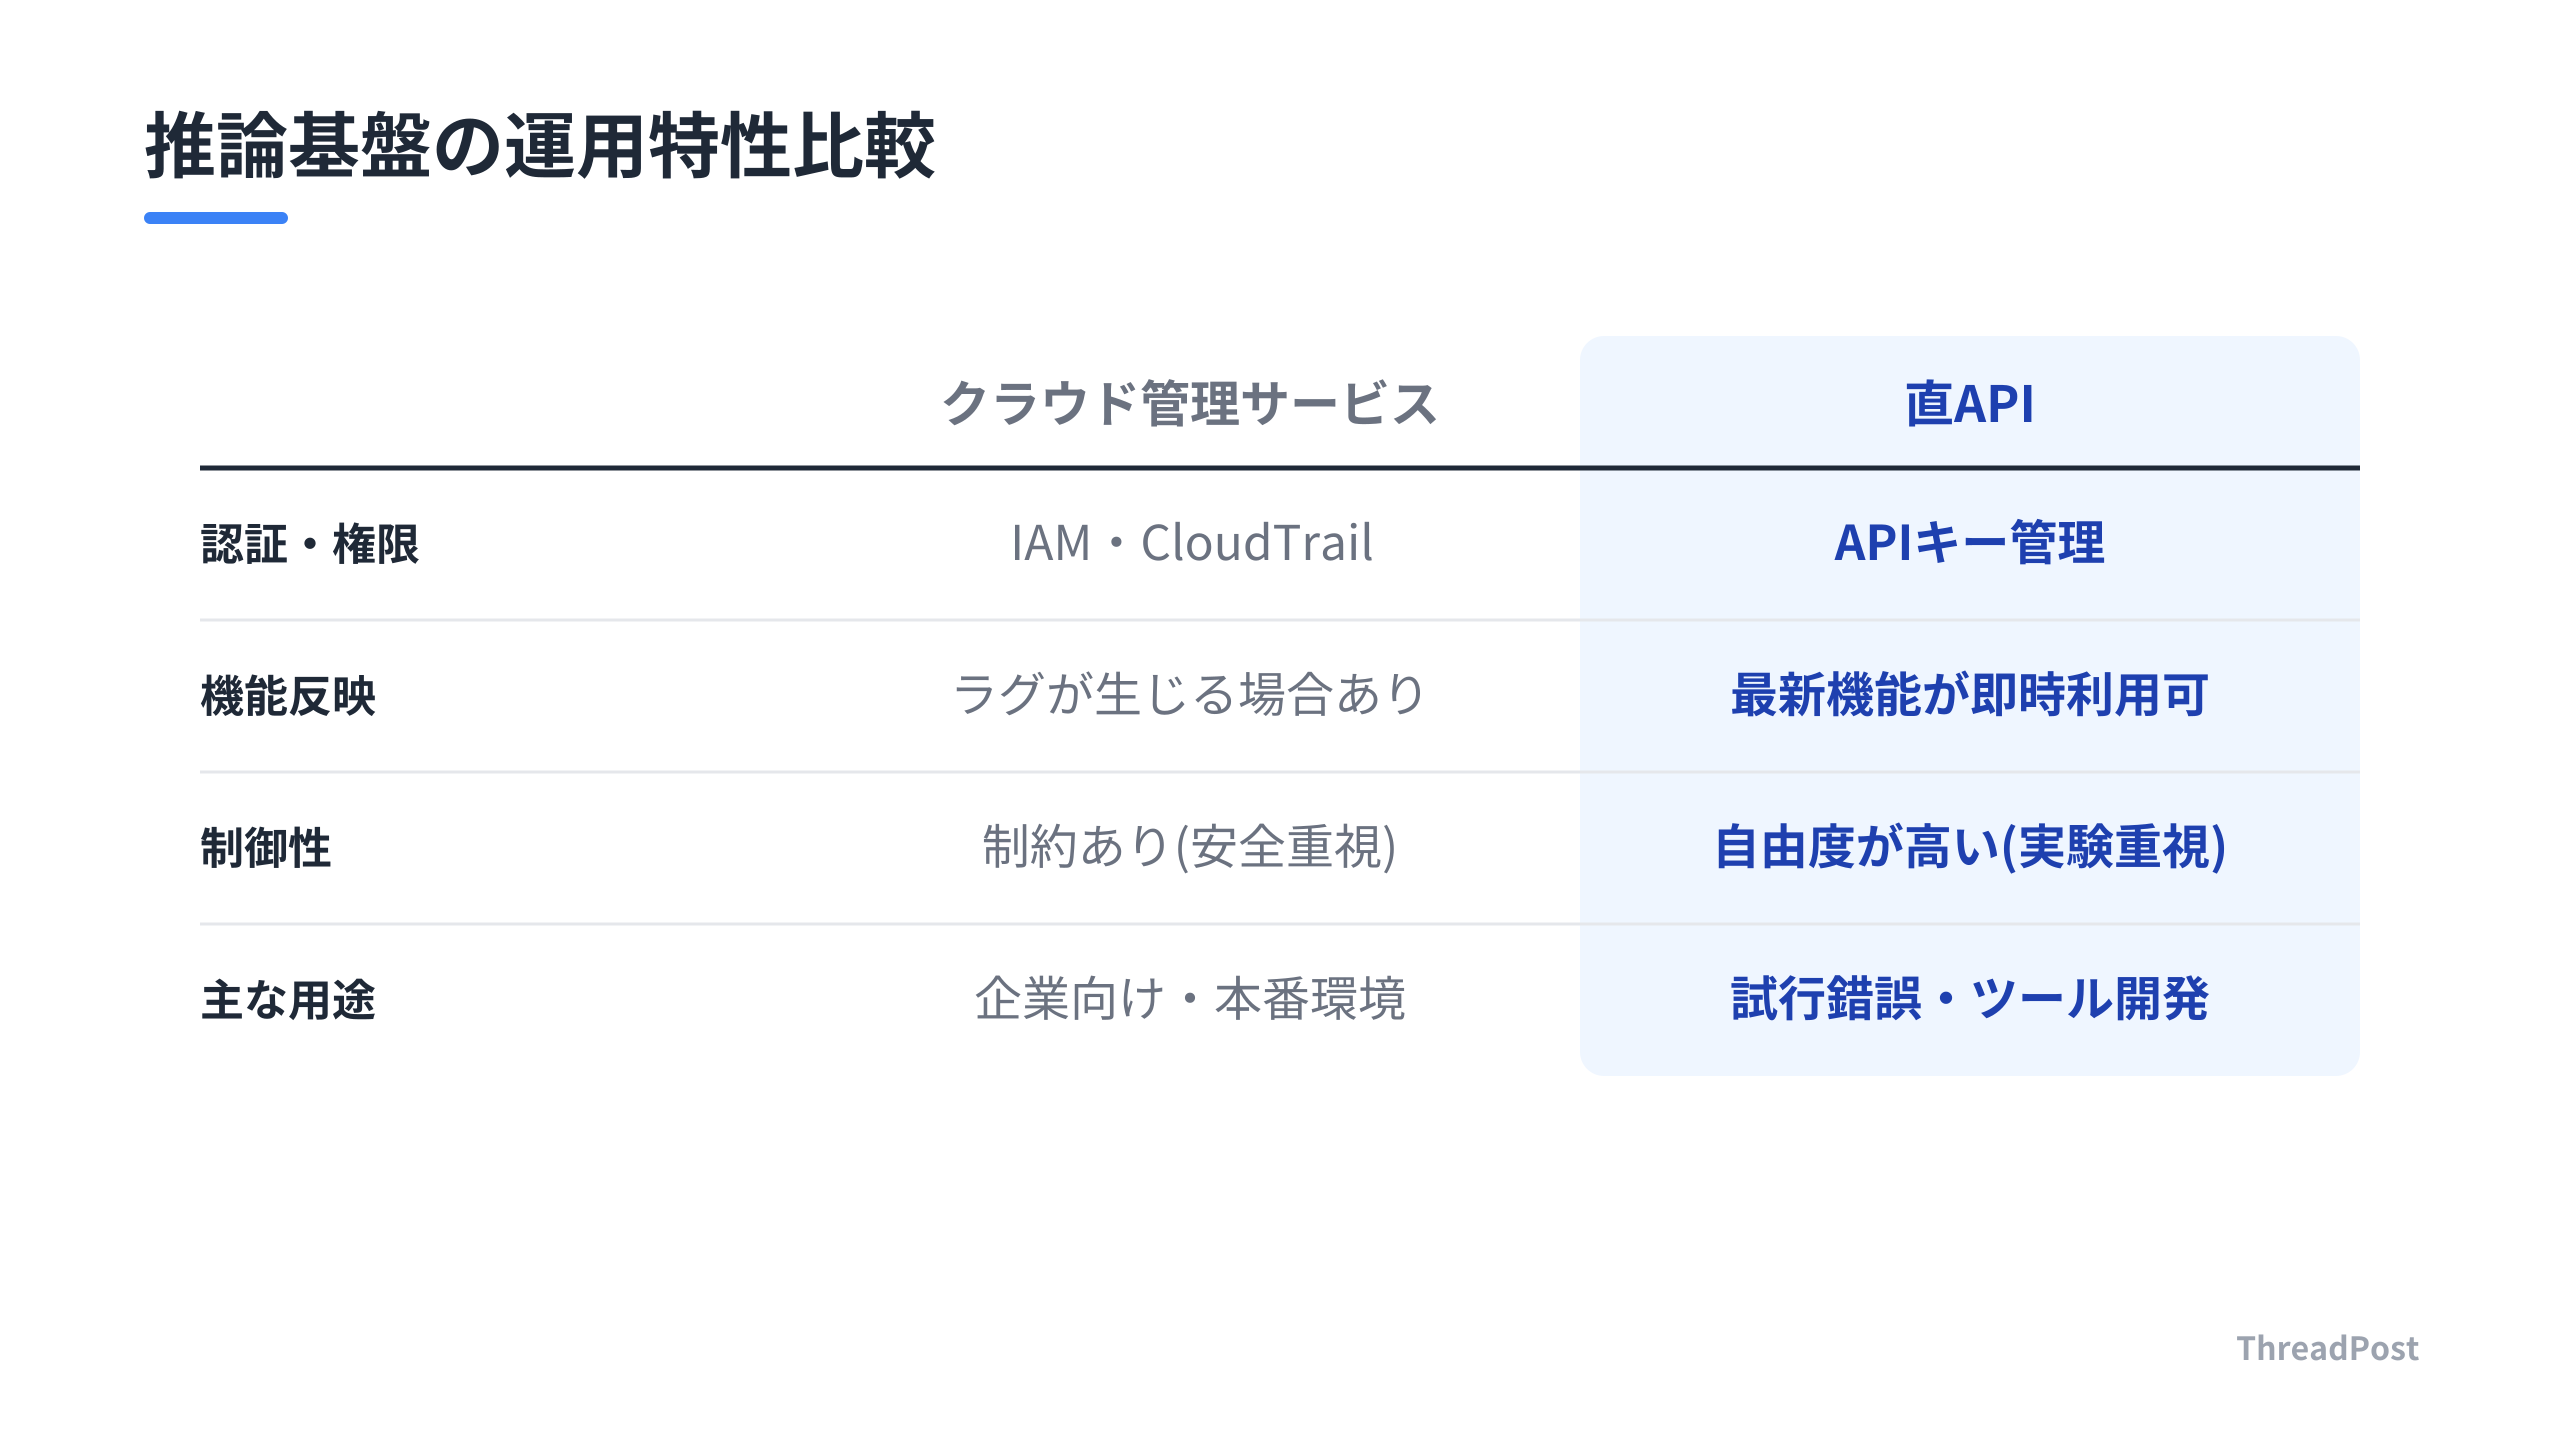Click the dark header divider line of the table
The image size is (2560, 1440).
pyautogui.click(x=1280, y=467)
